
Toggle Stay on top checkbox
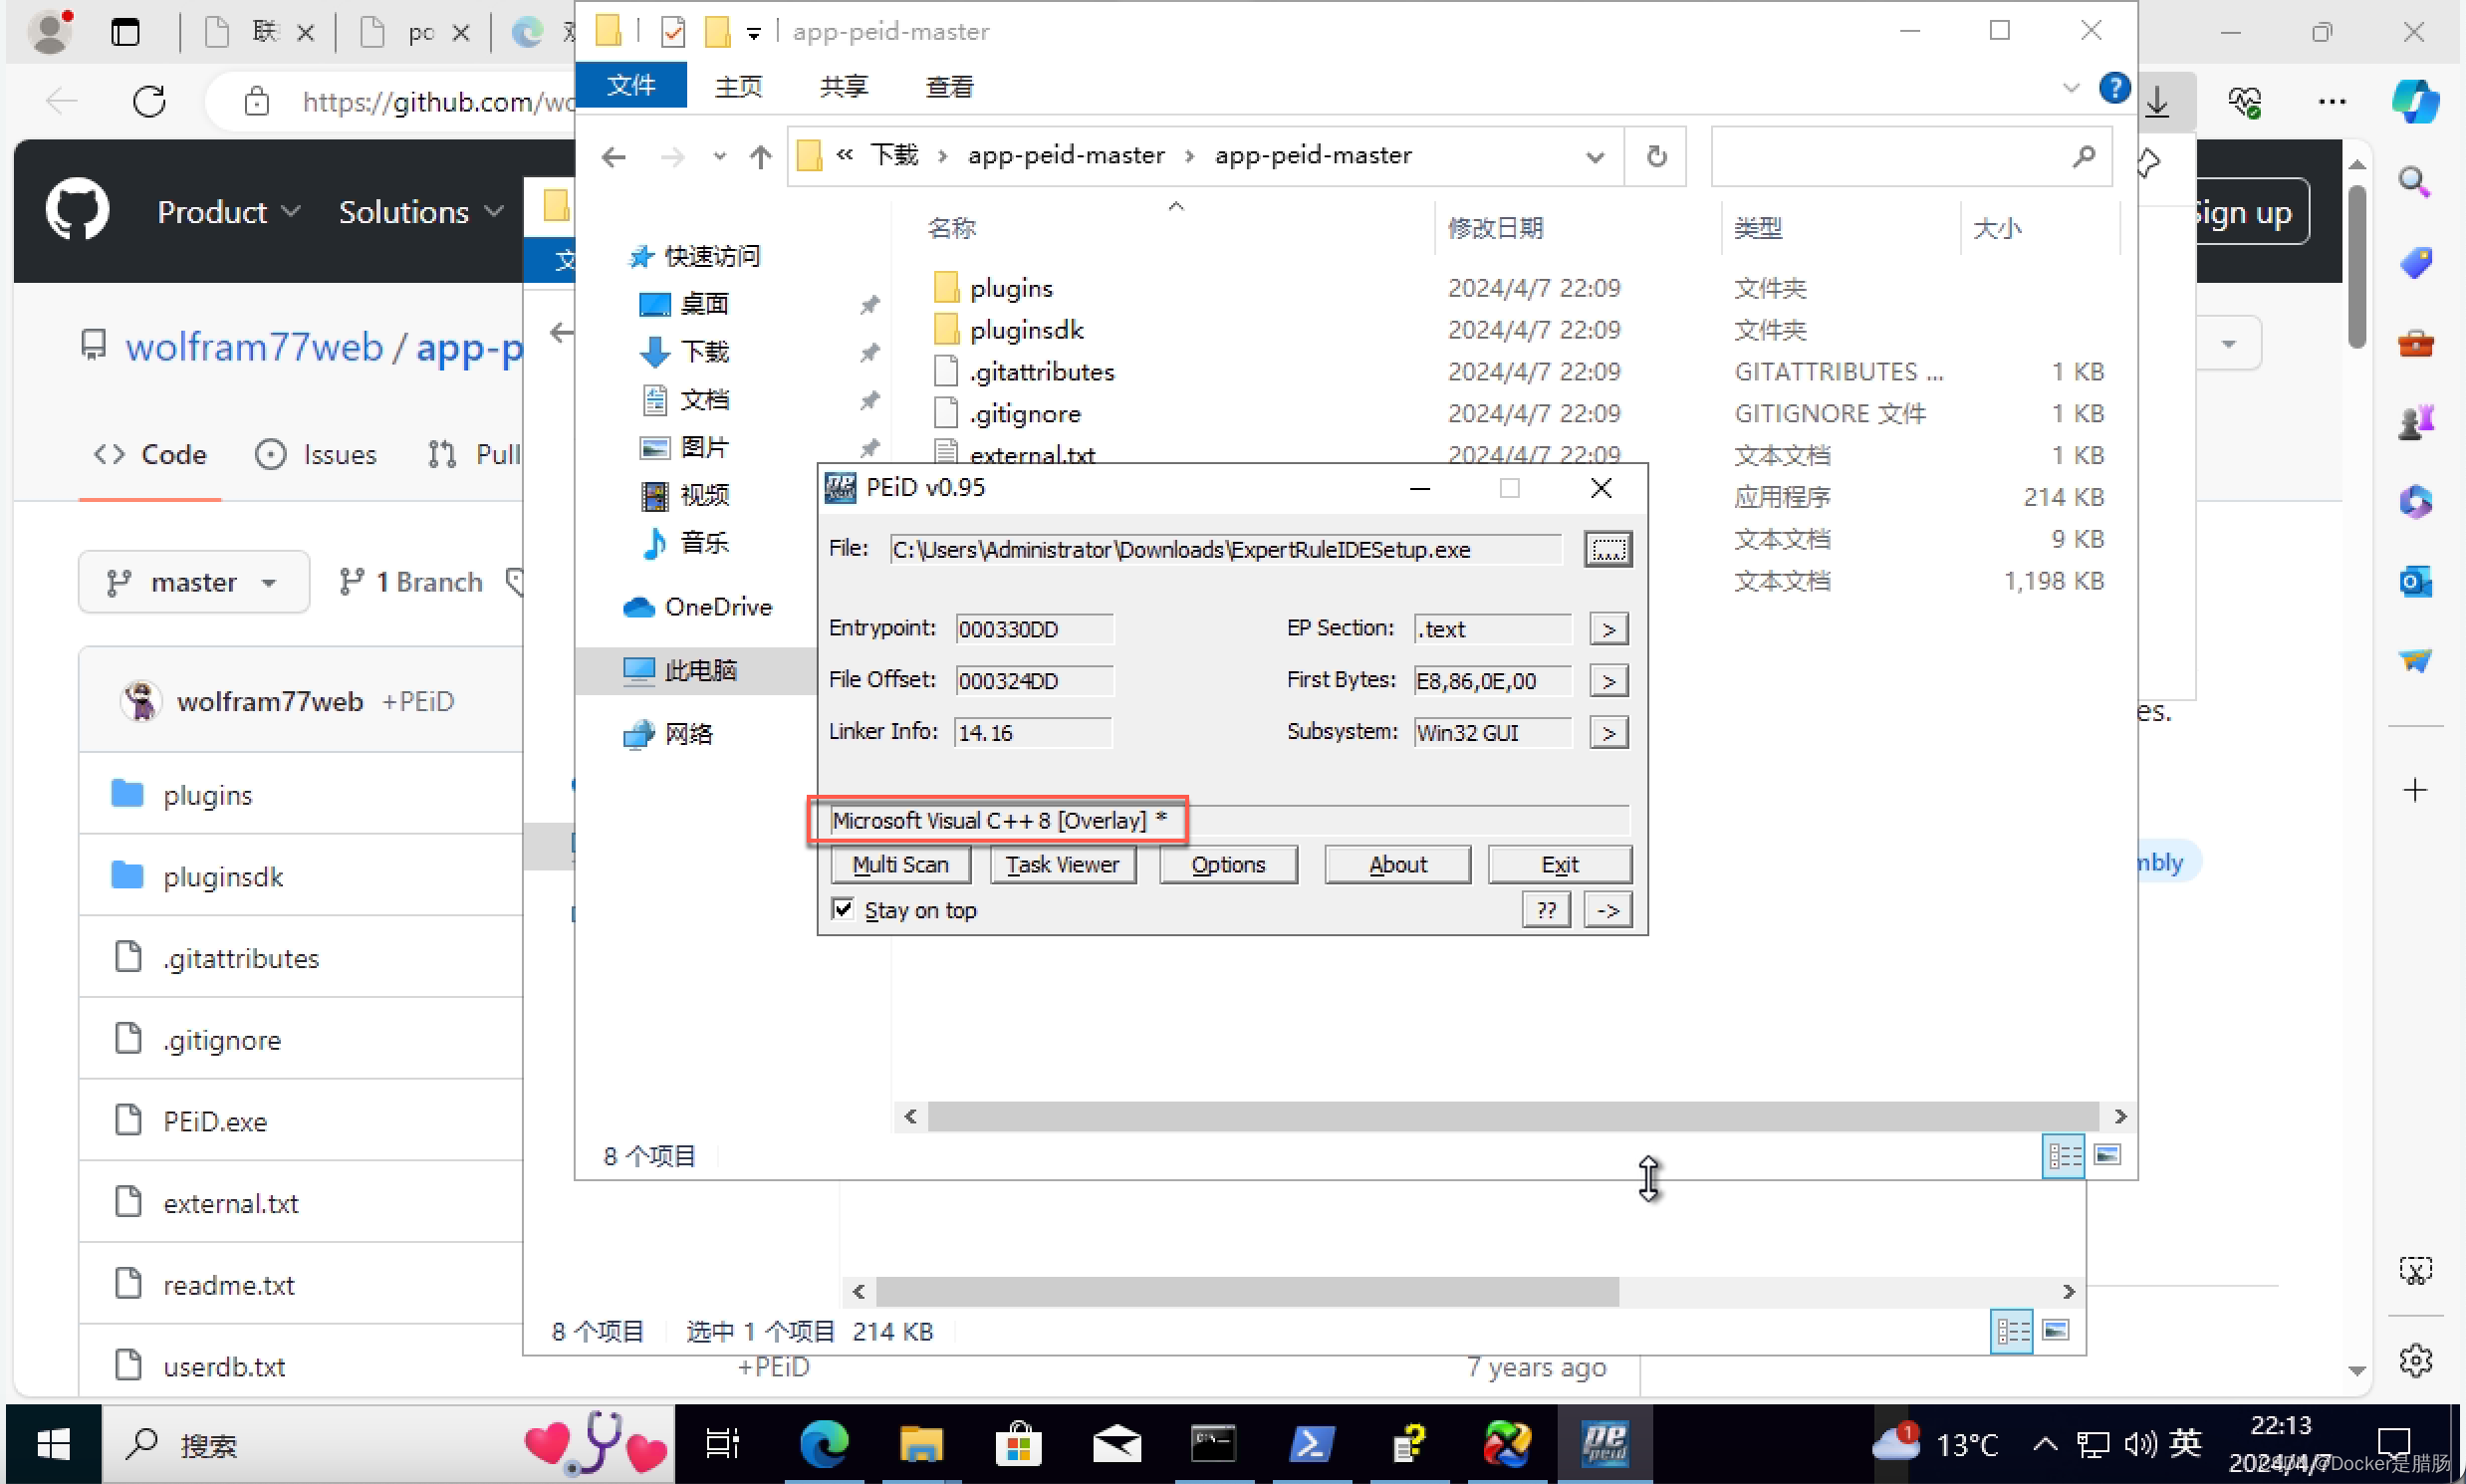843,909
